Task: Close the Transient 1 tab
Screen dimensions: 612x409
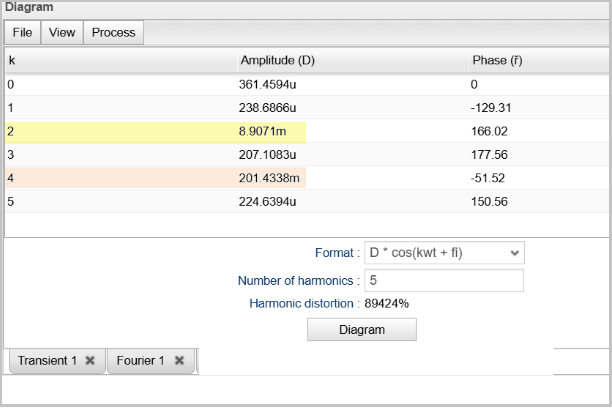Action: (90, 361)
